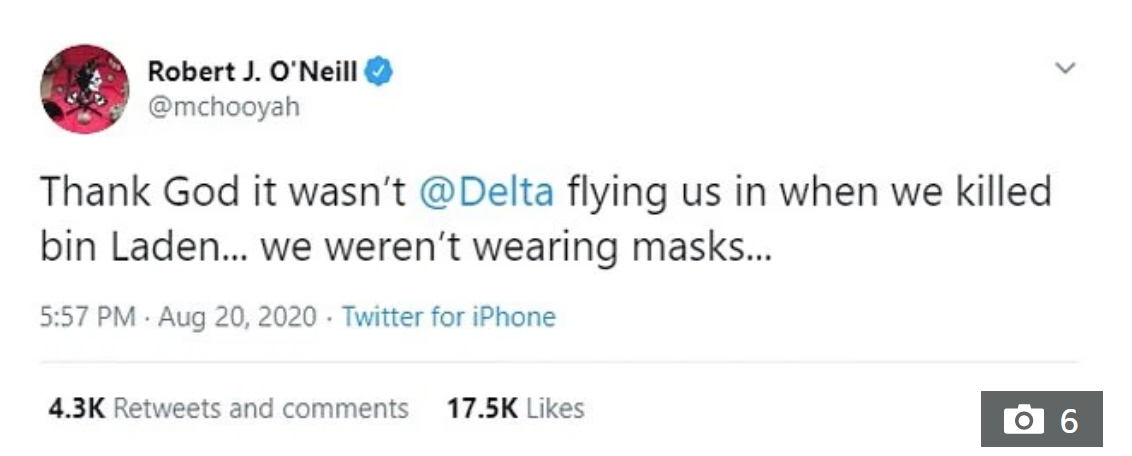
Task: Click the 17.5K count number
Action: click(x=483, y=408)
